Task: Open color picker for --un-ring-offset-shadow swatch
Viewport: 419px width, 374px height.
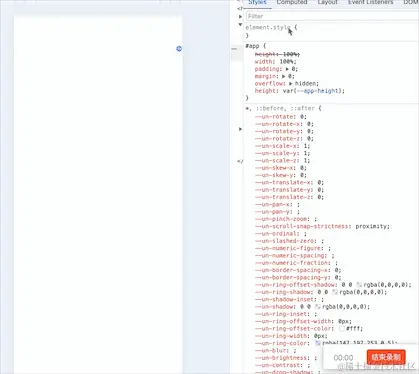Action: pyautogui.click(x=359, y=285)
